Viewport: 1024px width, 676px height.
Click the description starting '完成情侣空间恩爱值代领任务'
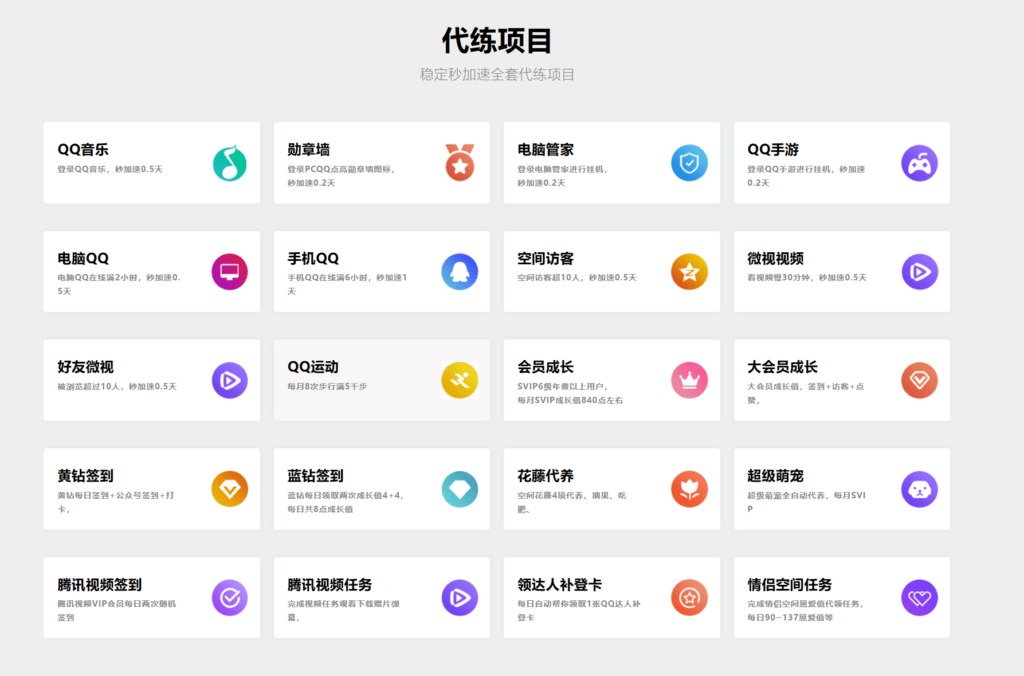(x=807, y=611)
